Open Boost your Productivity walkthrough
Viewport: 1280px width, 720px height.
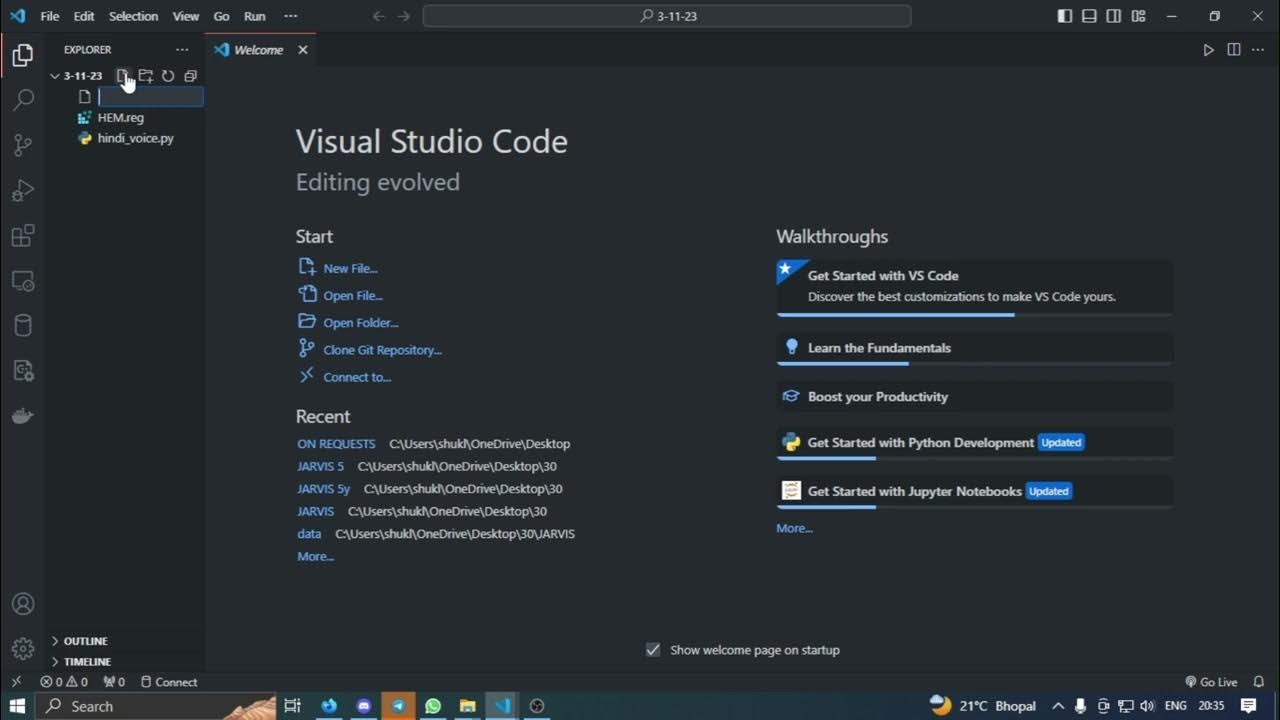[974, 397]
